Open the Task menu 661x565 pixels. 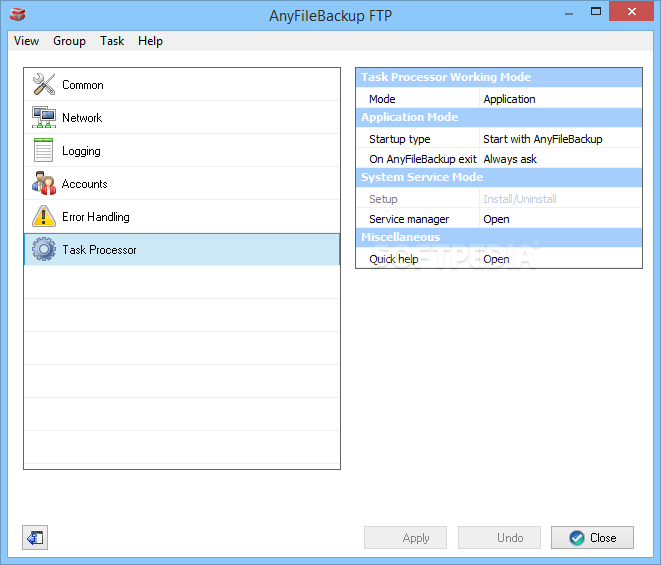point(112,41)
